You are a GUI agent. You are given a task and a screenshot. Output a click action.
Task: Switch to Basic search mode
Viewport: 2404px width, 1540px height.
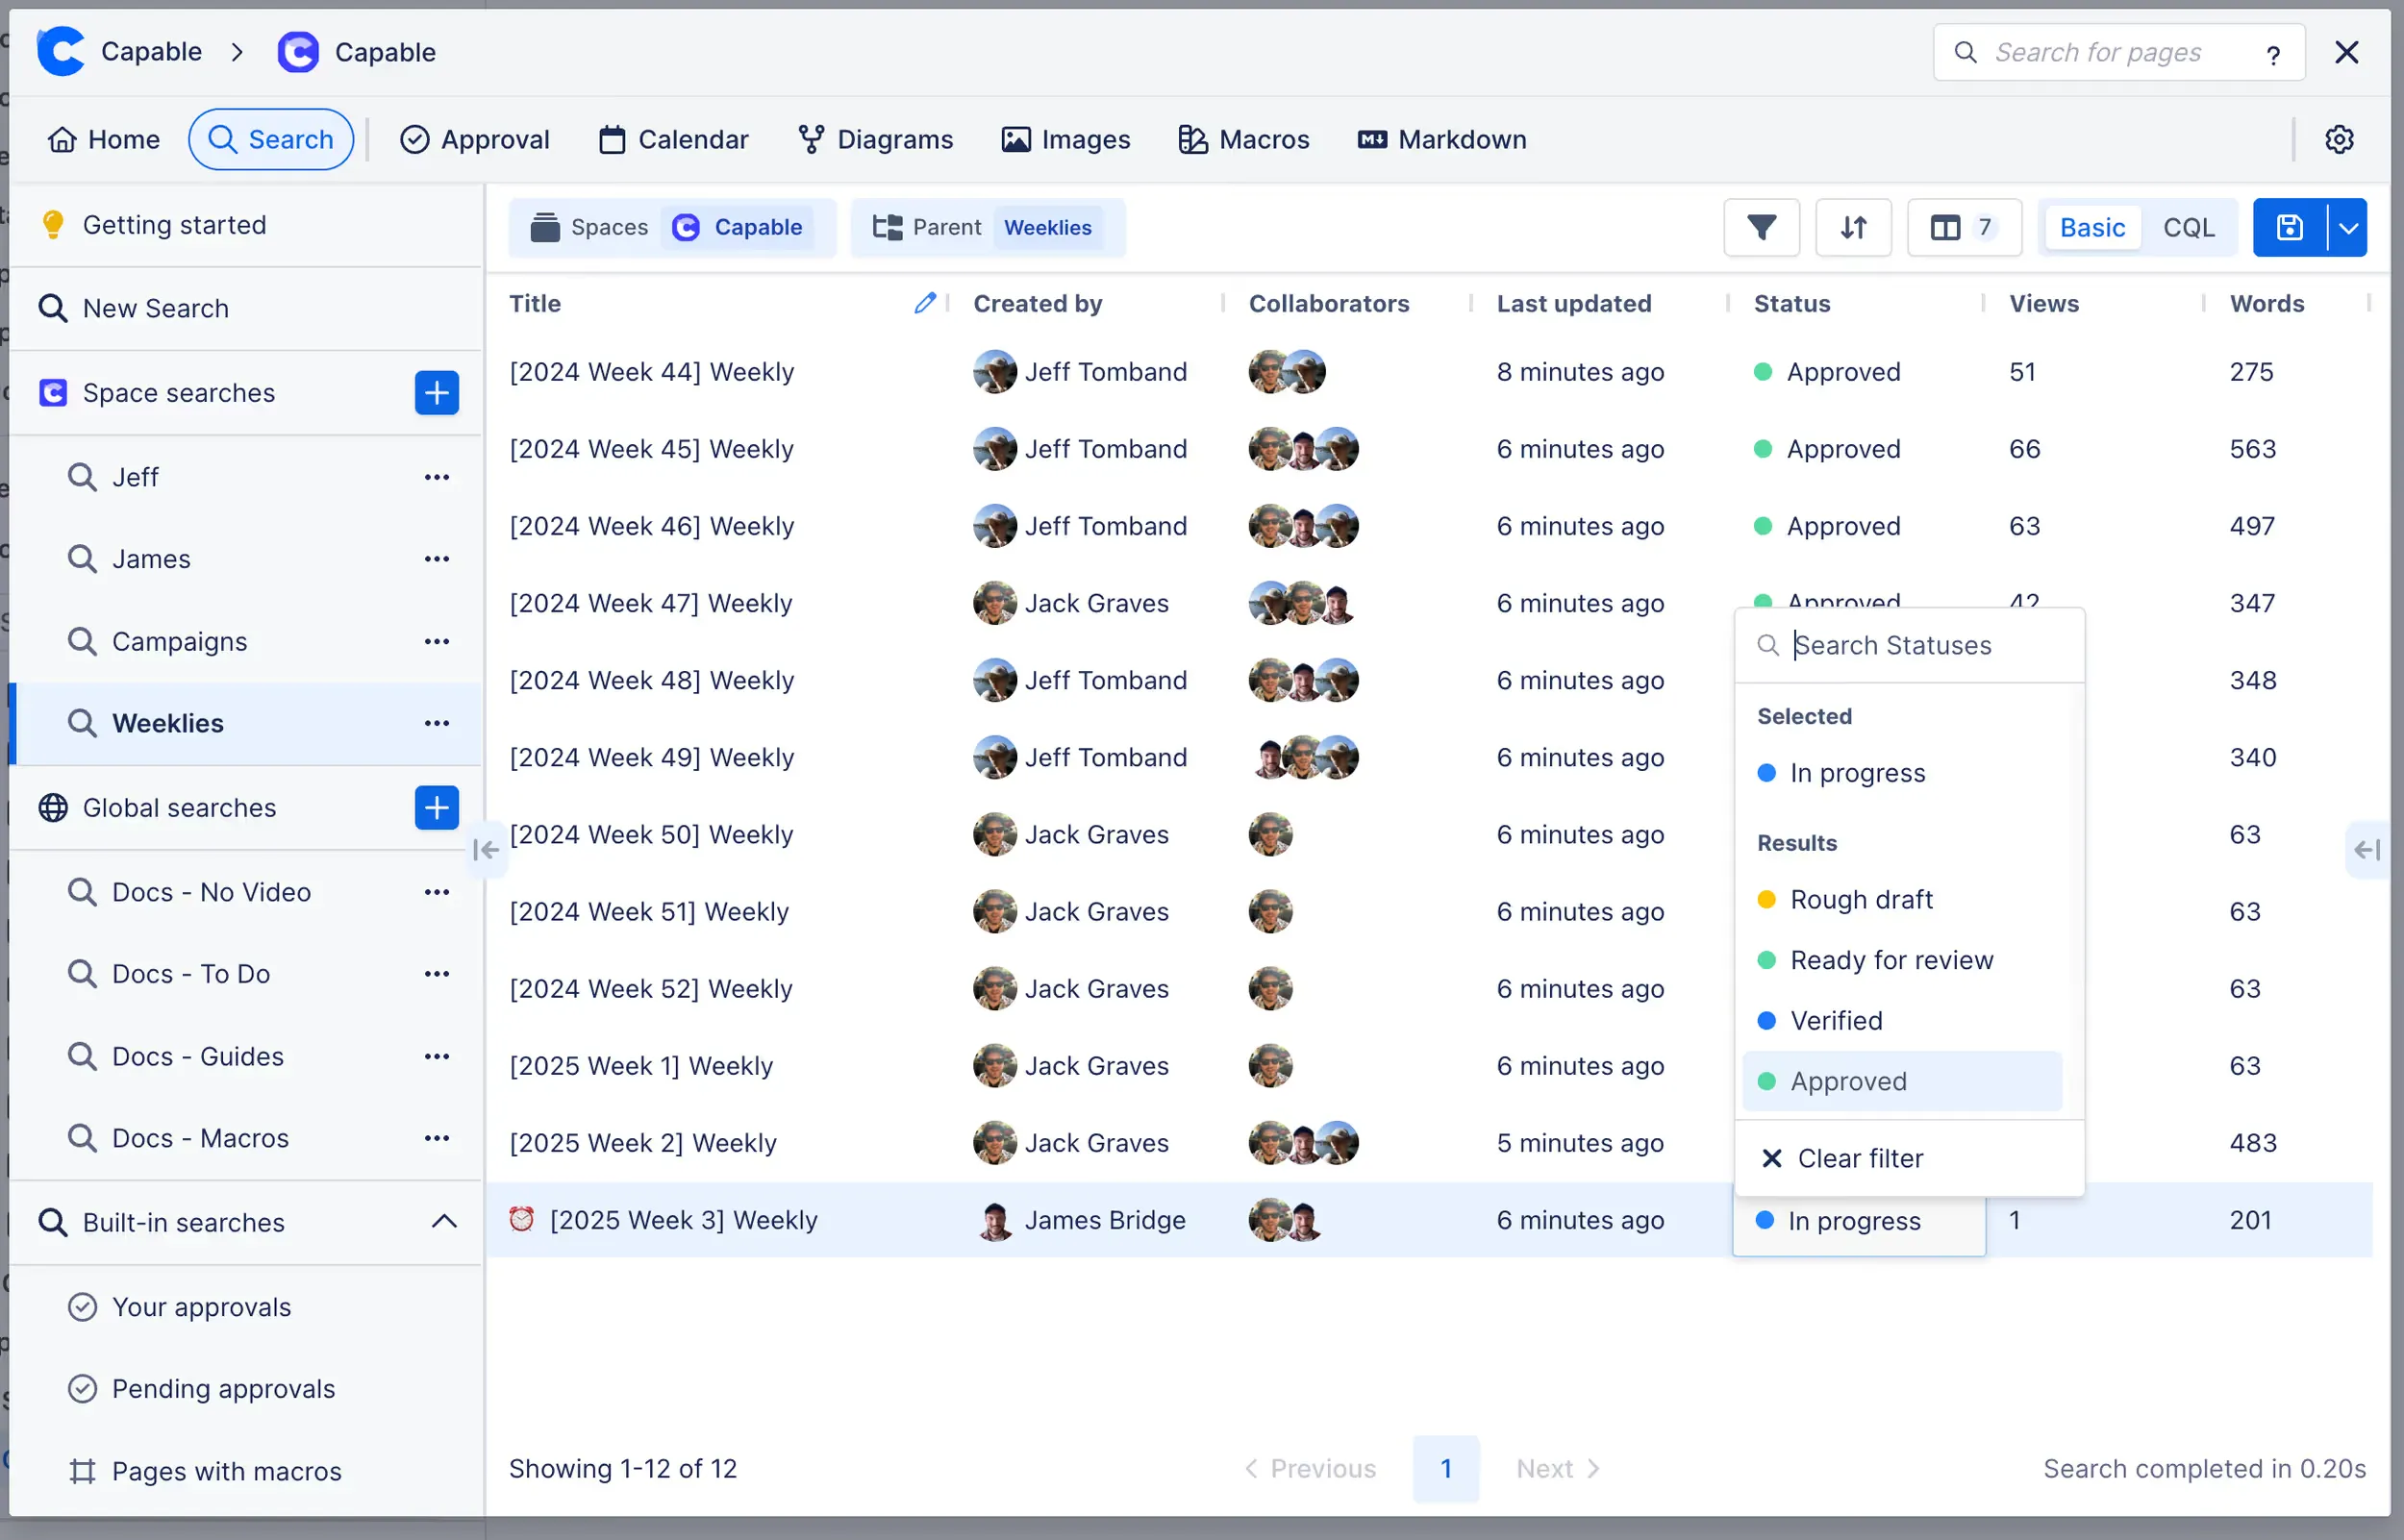[2092, 228]
